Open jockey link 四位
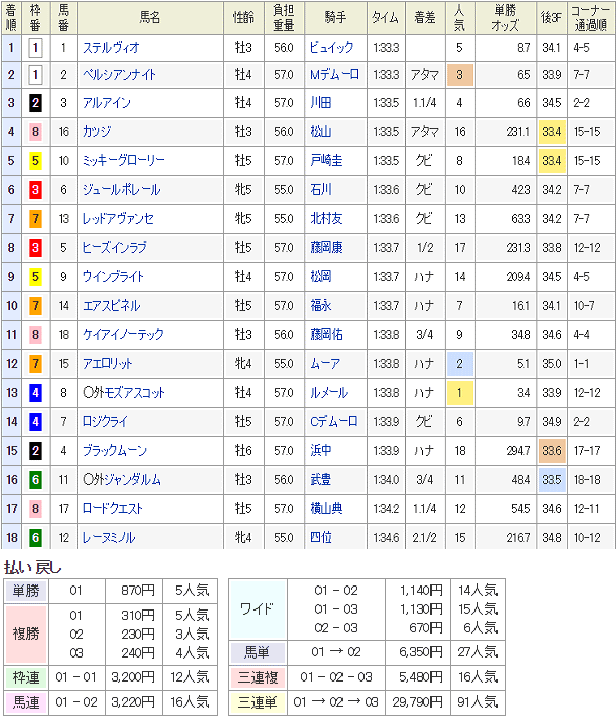This screenshot has width=616, height=717. point(321,538)
